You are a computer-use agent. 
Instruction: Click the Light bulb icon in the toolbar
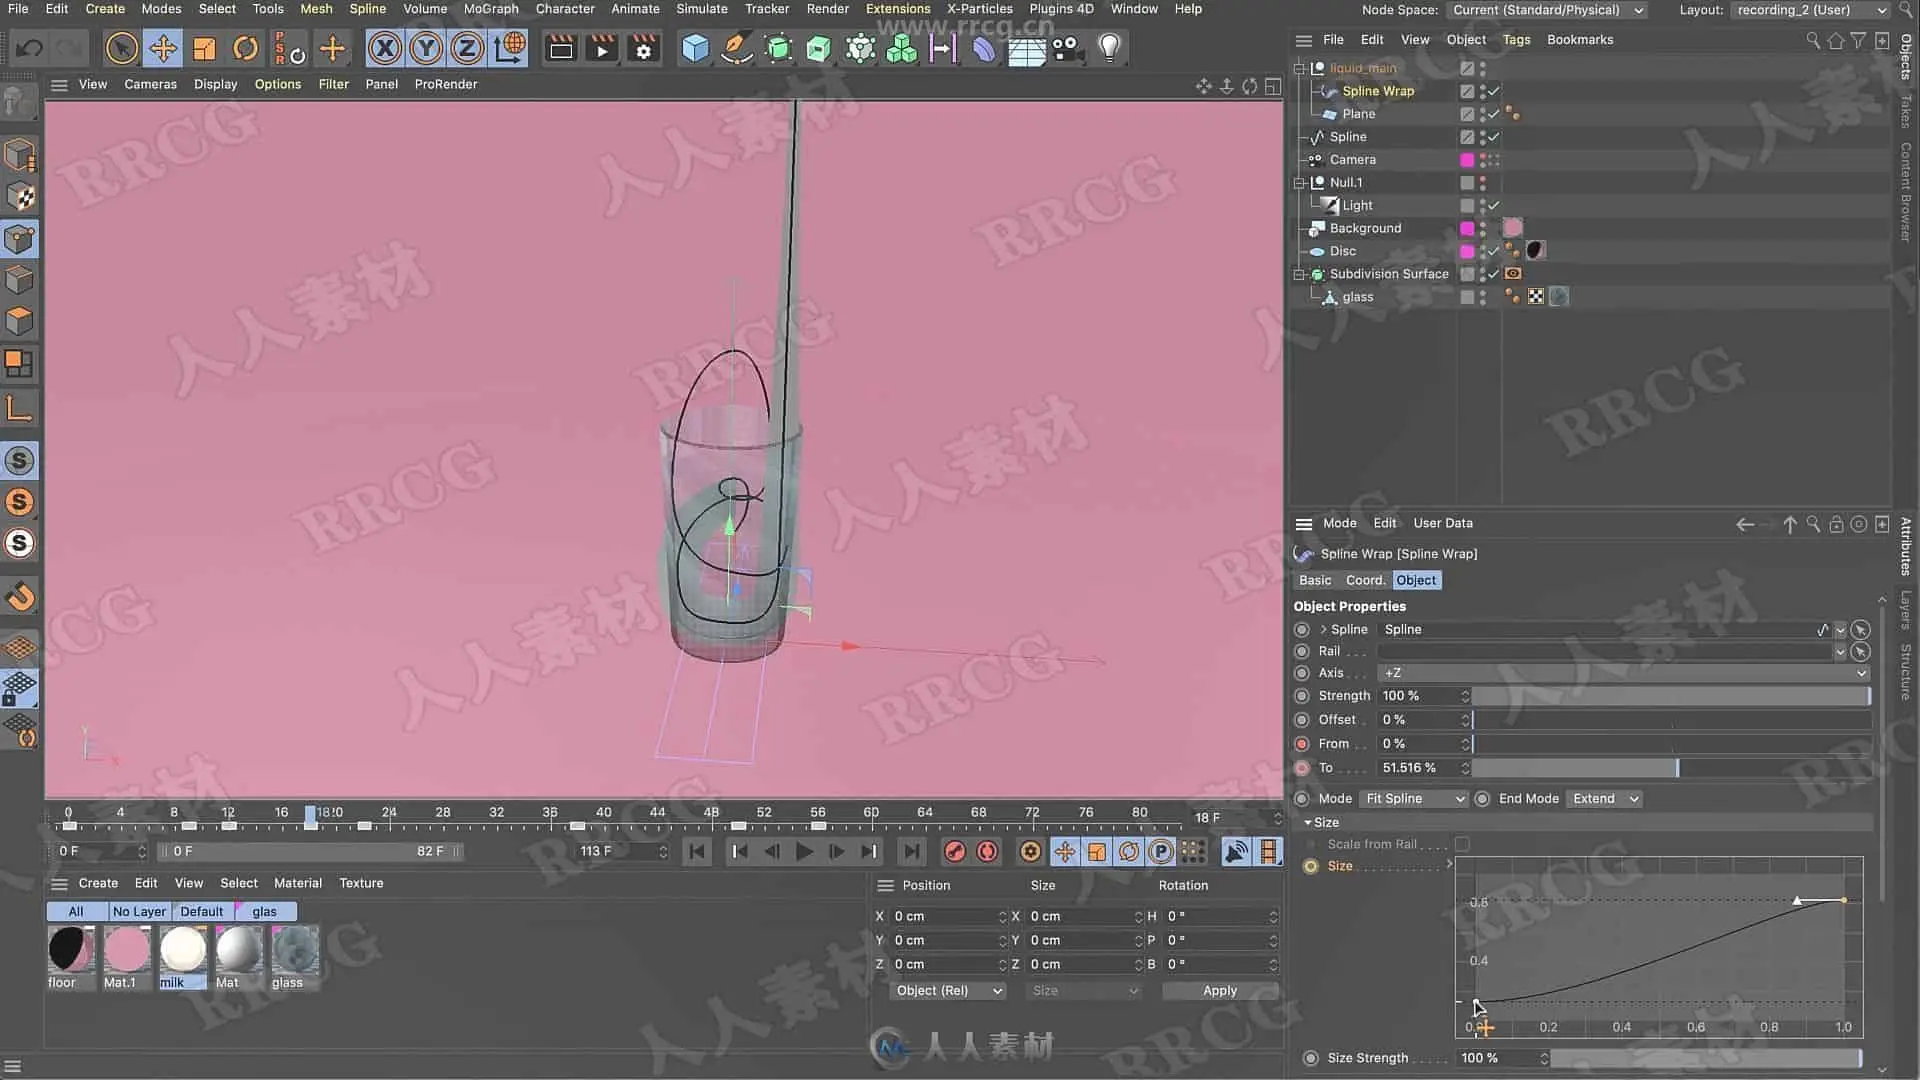(1109, 48)
